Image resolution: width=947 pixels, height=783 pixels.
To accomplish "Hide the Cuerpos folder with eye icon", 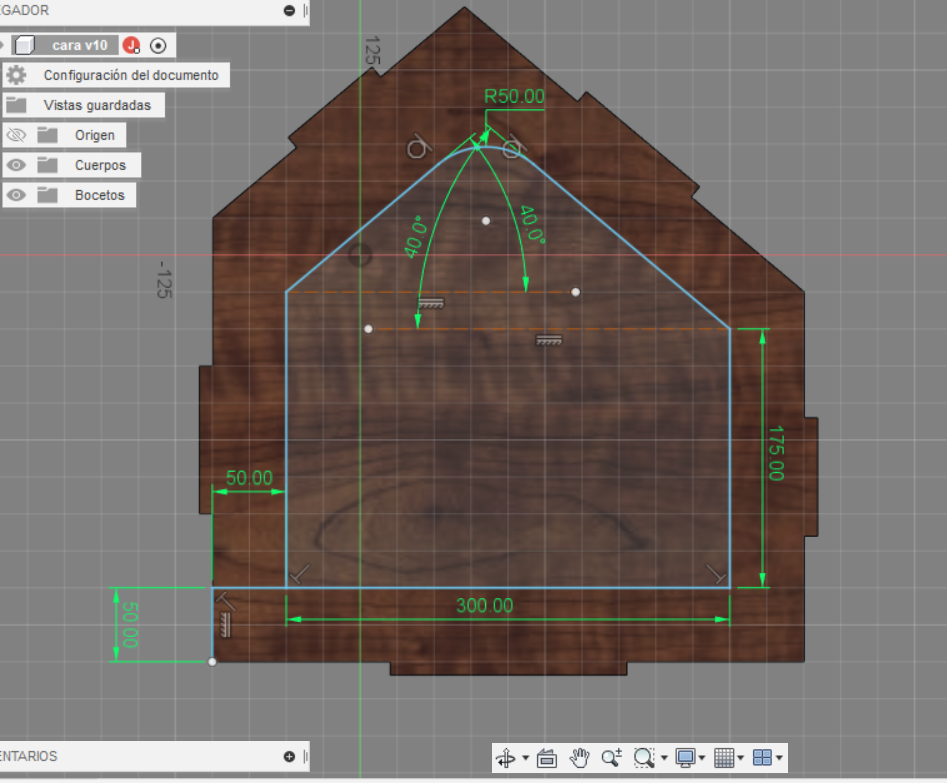I will (16, 165).
